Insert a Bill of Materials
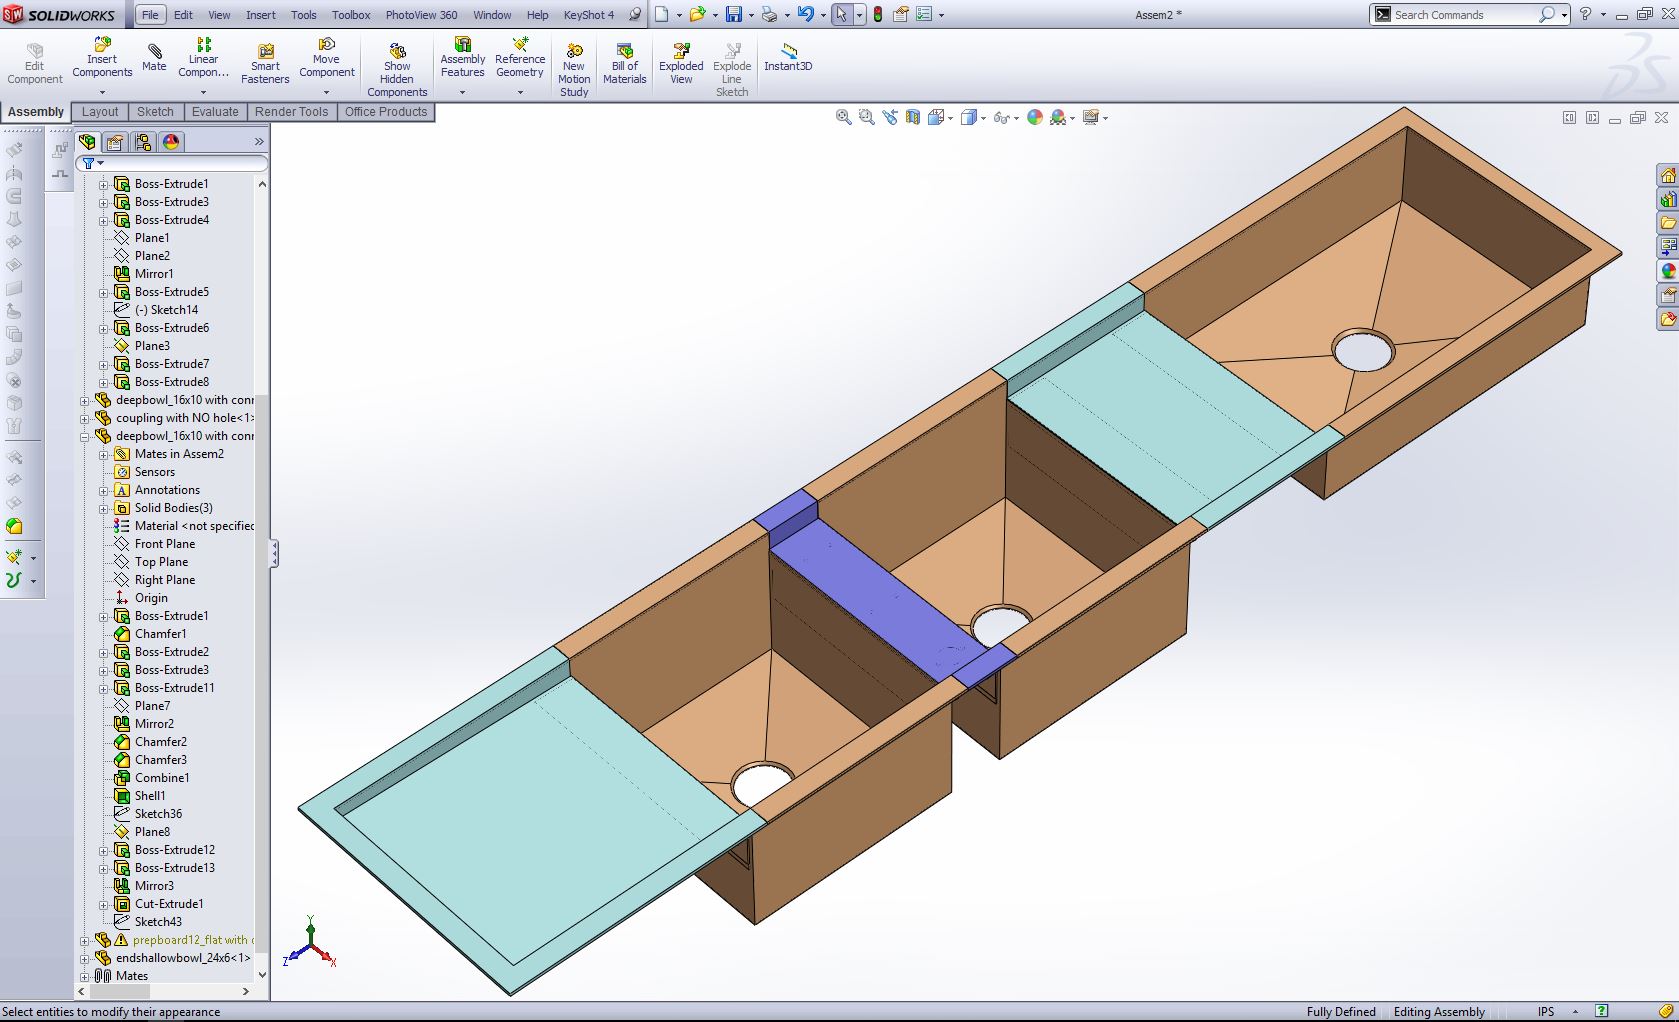The image size is (1679, 1022). [625, 63]
